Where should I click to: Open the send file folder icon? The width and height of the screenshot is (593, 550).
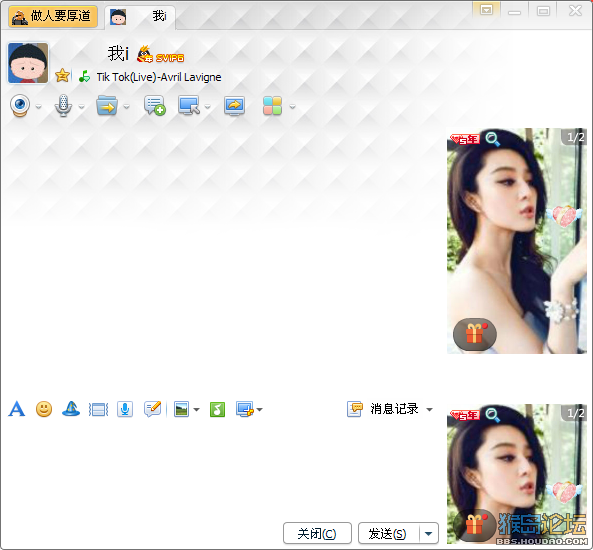[x=107, y=106]
